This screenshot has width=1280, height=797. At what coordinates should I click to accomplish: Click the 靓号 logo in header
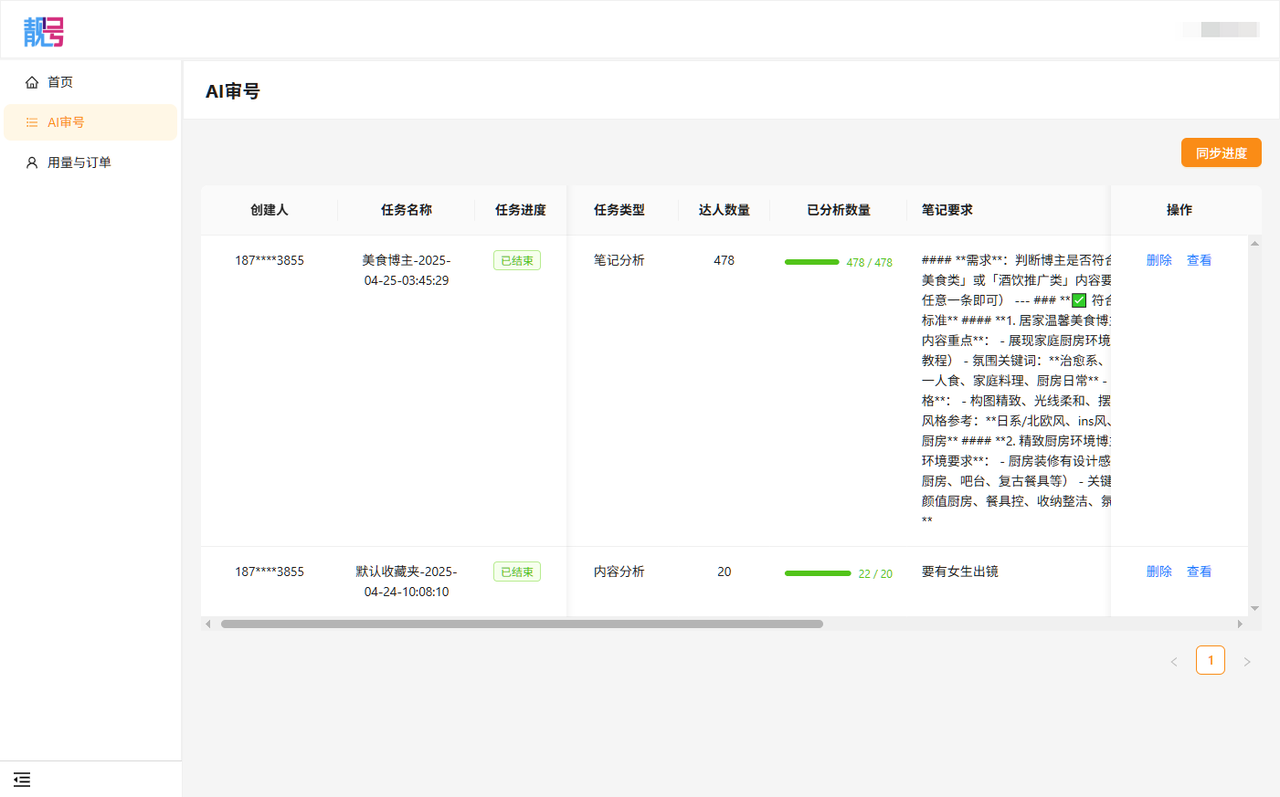(44, 31)
